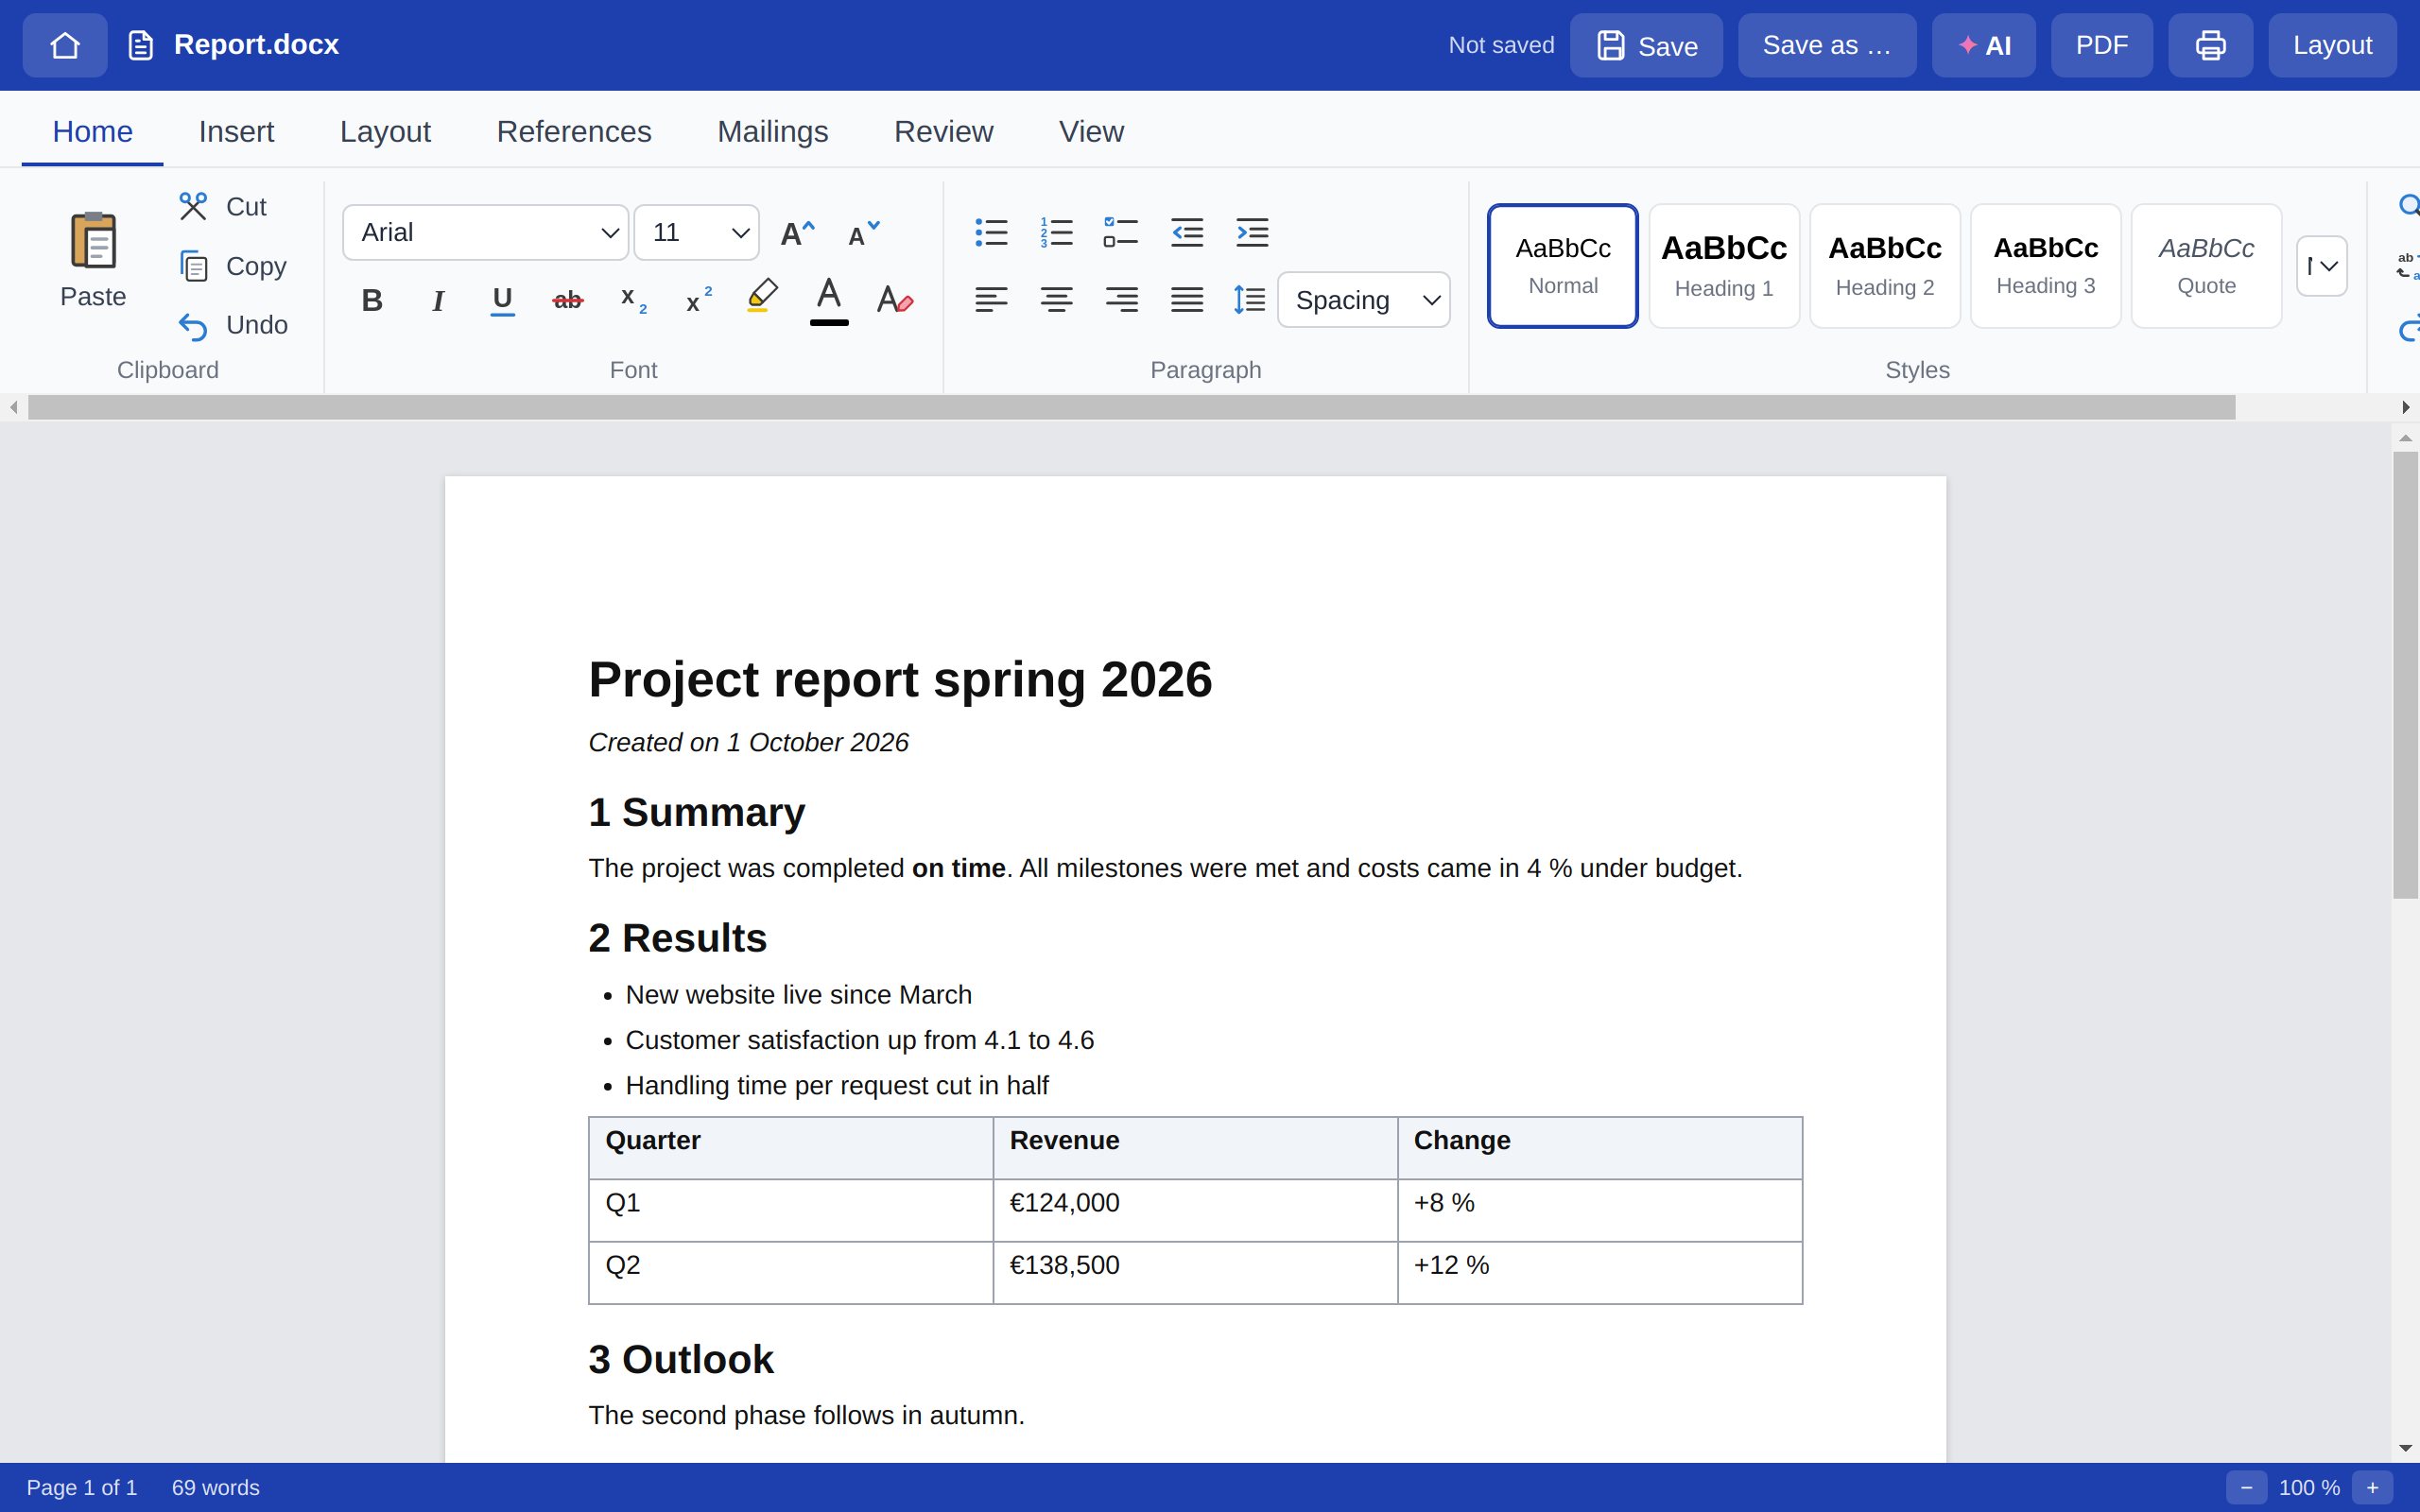The height and width of the screenshot is (1512, 2420).
Task: Toggle superscript formatting
Action: tap(698, 300)
